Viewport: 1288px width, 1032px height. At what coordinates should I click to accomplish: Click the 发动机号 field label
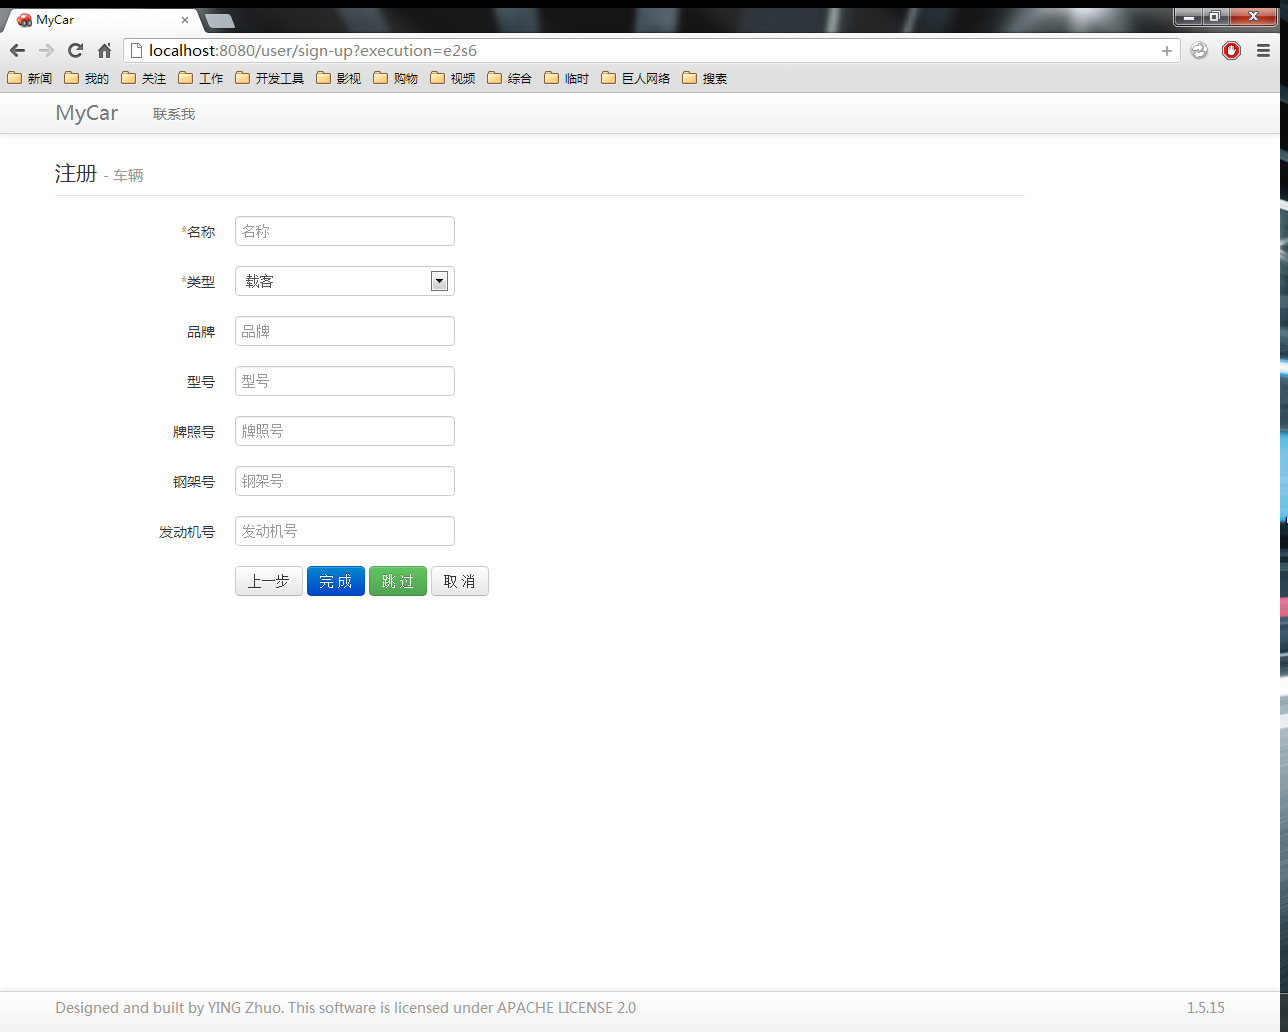pyautogui.click(x=187, y=532)
